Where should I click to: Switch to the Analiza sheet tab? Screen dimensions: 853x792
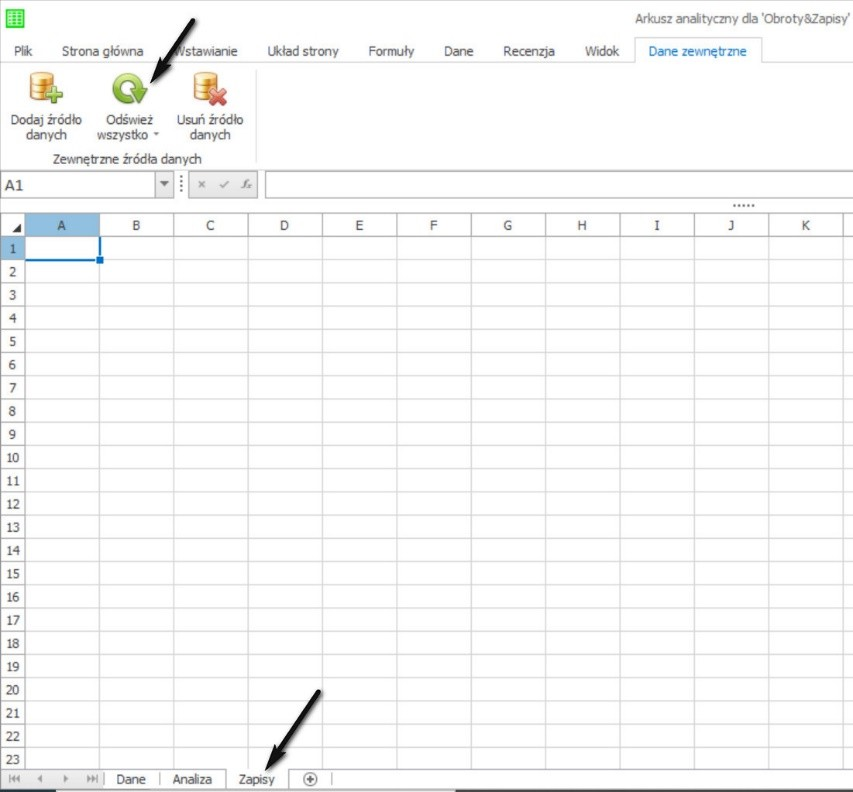tap(192, 779)
